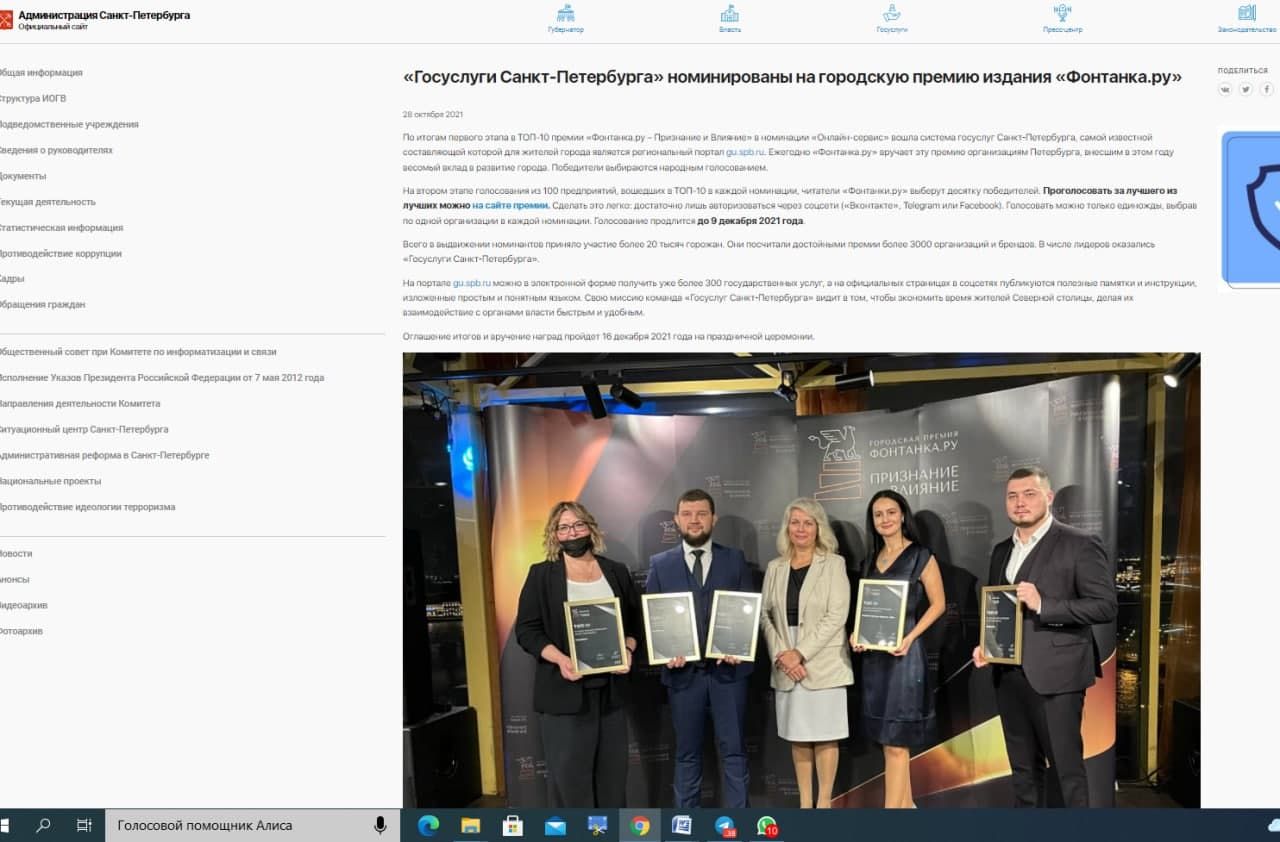Open the Пресс-центр section icon
The image size is (1280, 842).
pyautogui.click(x=1062, y=13)
